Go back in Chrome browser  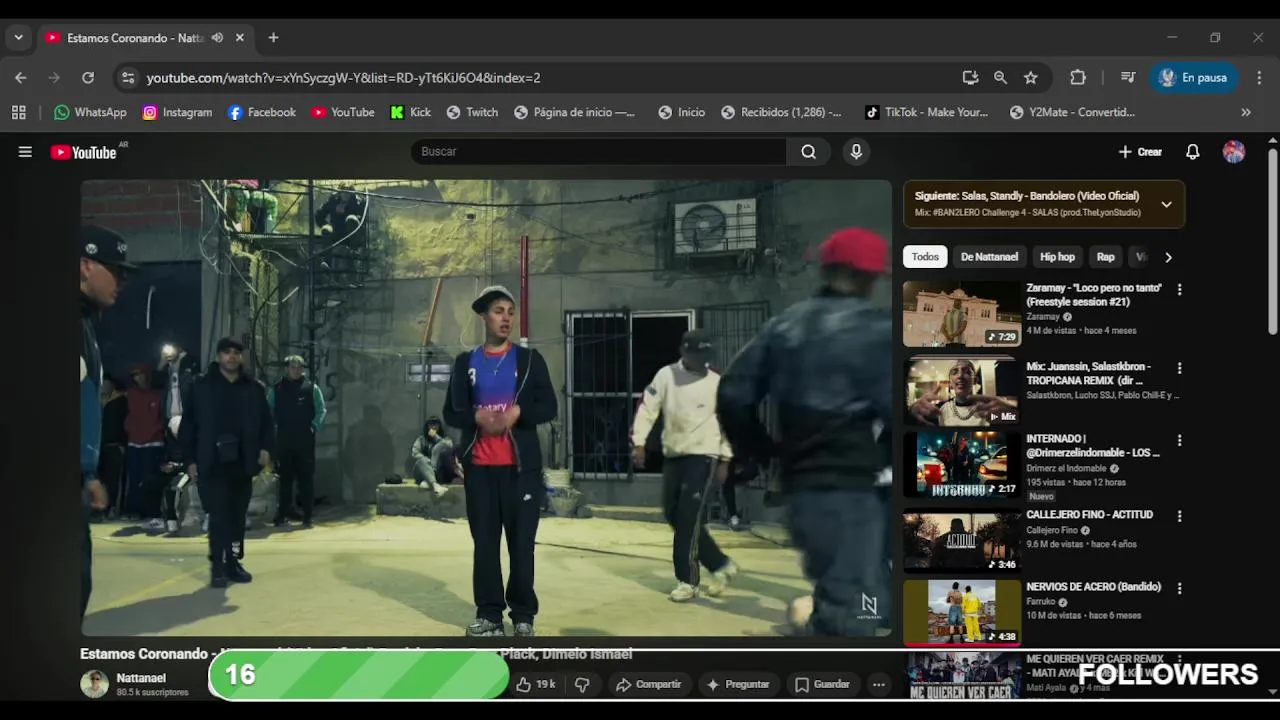21,77
